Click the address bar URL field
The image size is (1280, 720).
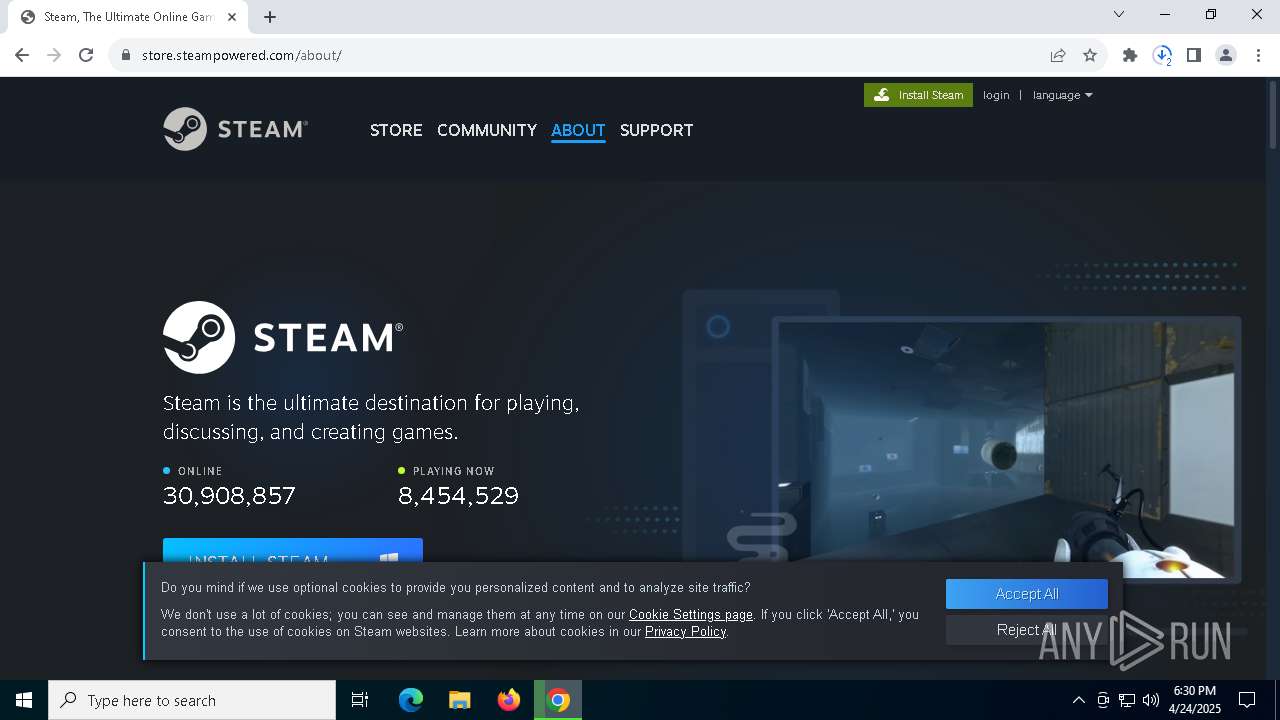point(590,55)
